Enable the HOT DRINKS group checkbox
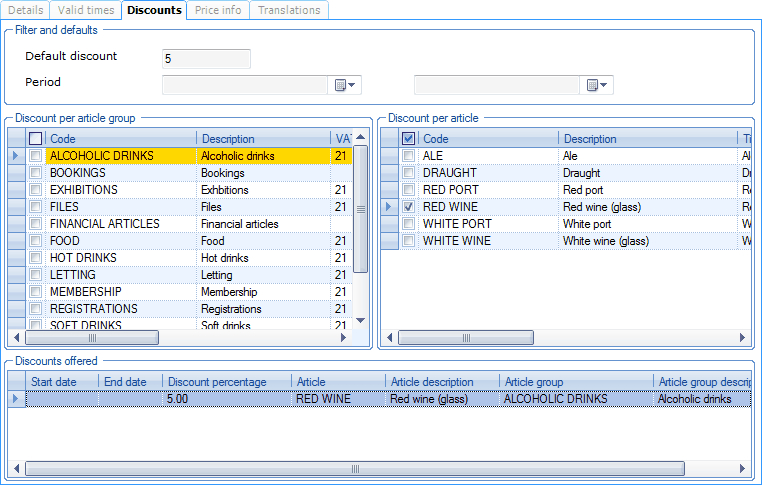This screenshot has height=485, width=762. (x=36, y=258)
